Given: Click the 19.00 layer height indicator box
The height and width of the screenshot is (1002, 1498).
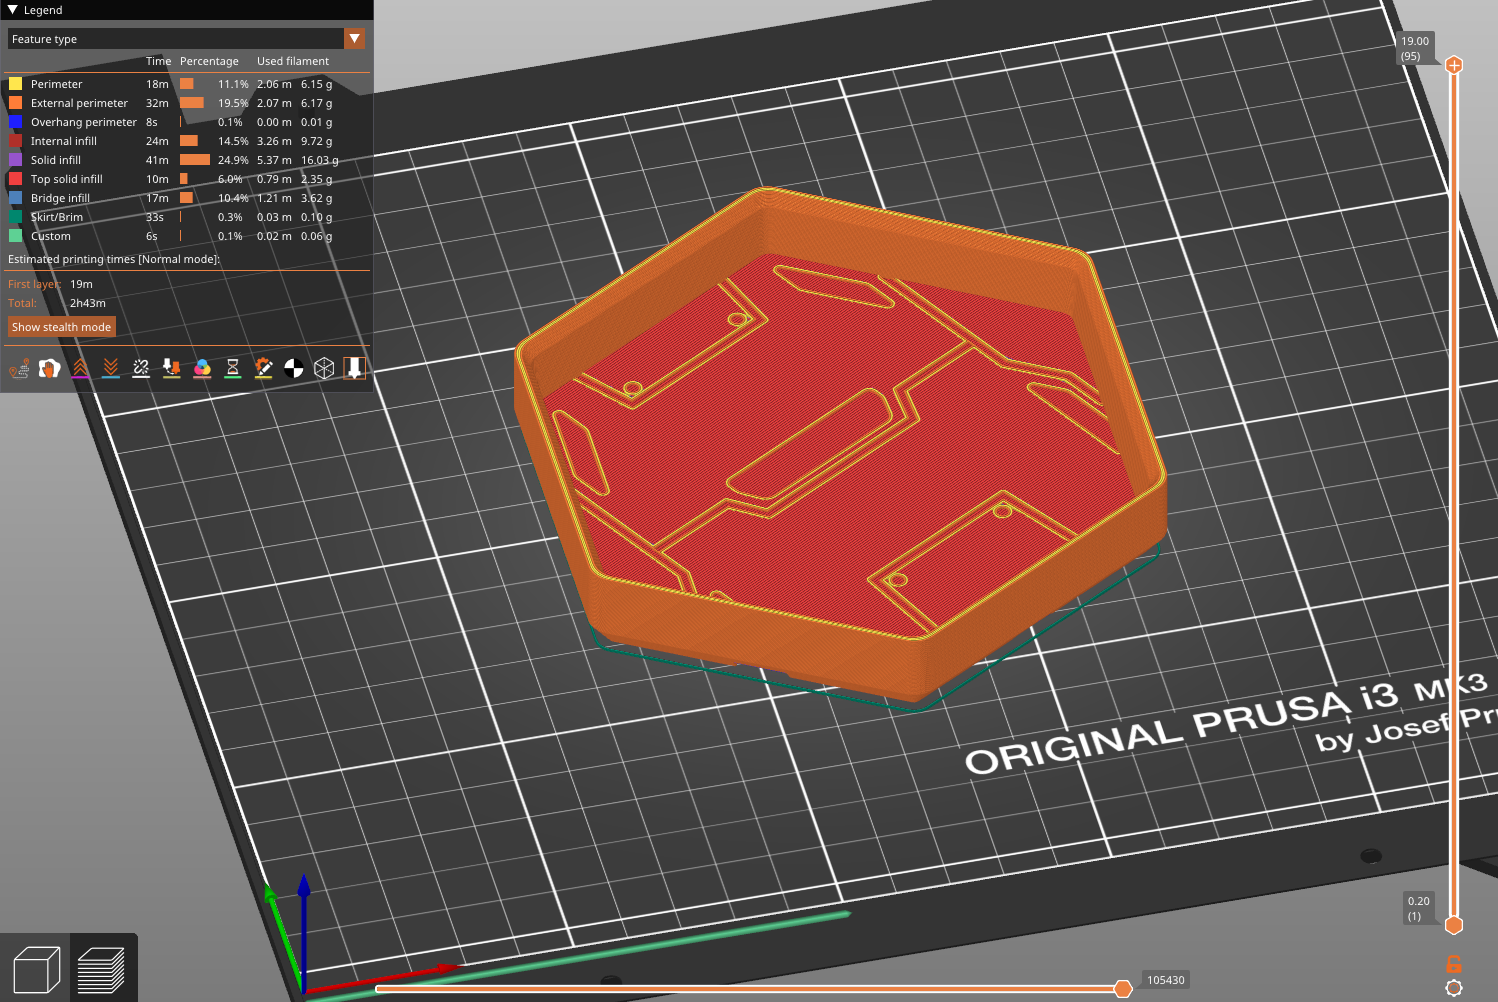Looking at the screenshot, I should [x=1414, y=47].
